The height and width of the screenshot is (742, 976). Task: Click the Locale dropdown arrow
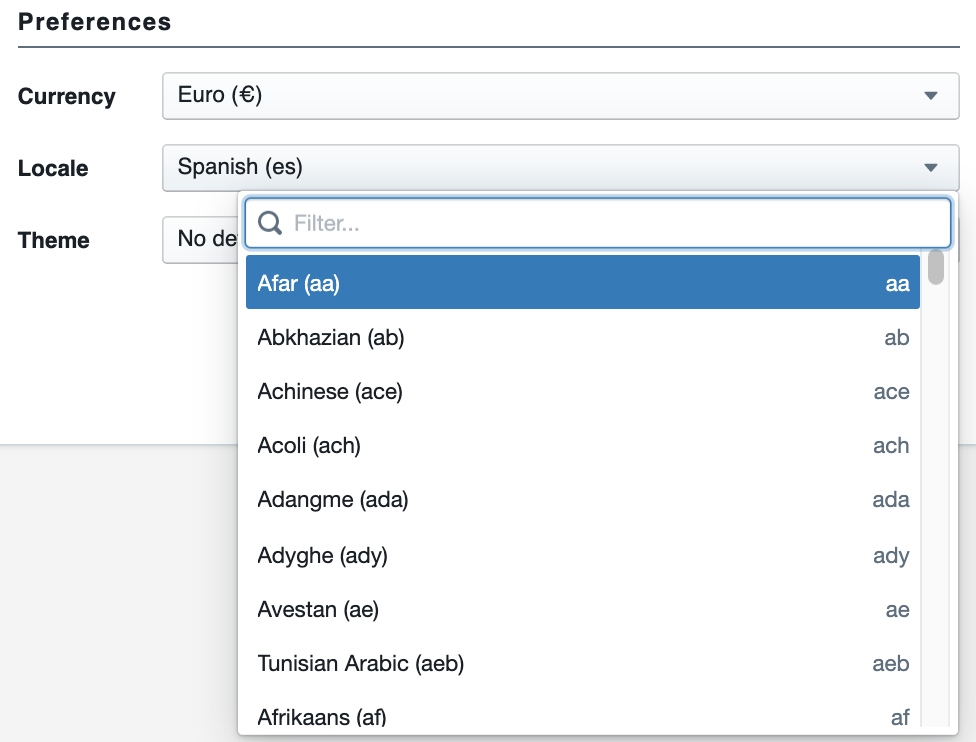[x=931, y=168]
